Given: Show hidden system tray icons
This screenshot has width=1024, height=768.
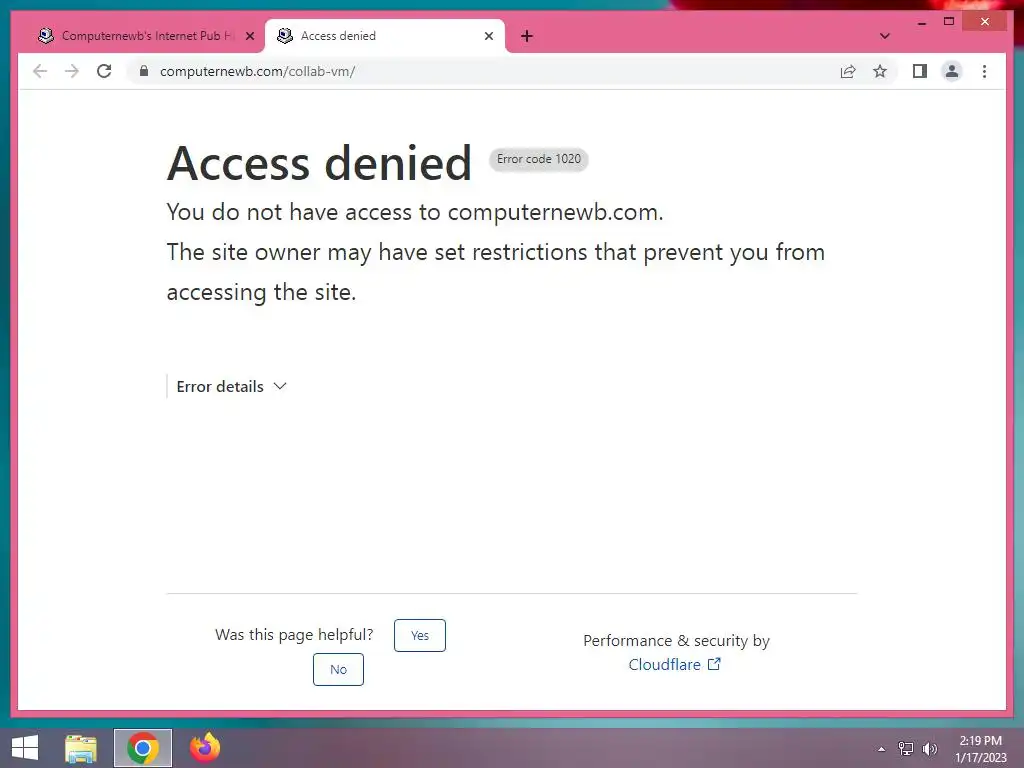Looking at the screenshot, I should pos(881,749).
